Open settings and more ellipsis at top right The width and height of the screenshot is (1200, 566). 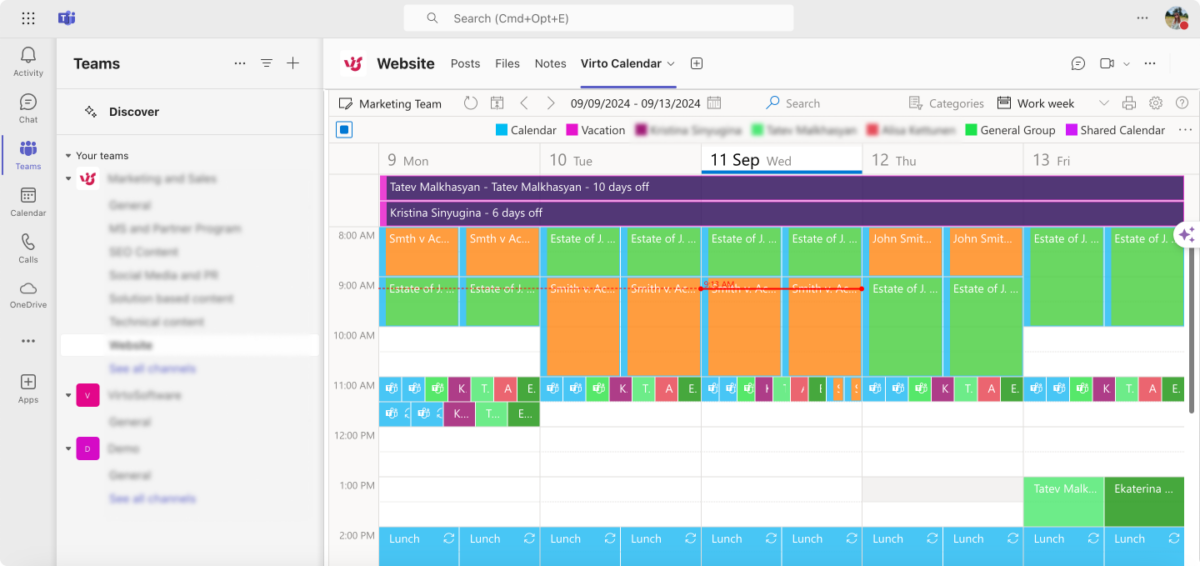pyautogui.click(x=1143, y=18)
